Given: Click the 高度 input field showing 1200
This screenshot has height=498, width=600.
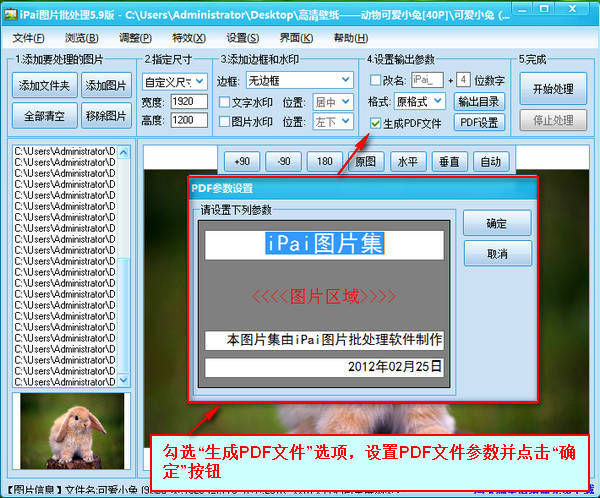Looking at the screenshot, I should pyautogui.click(x=189, y=120).
